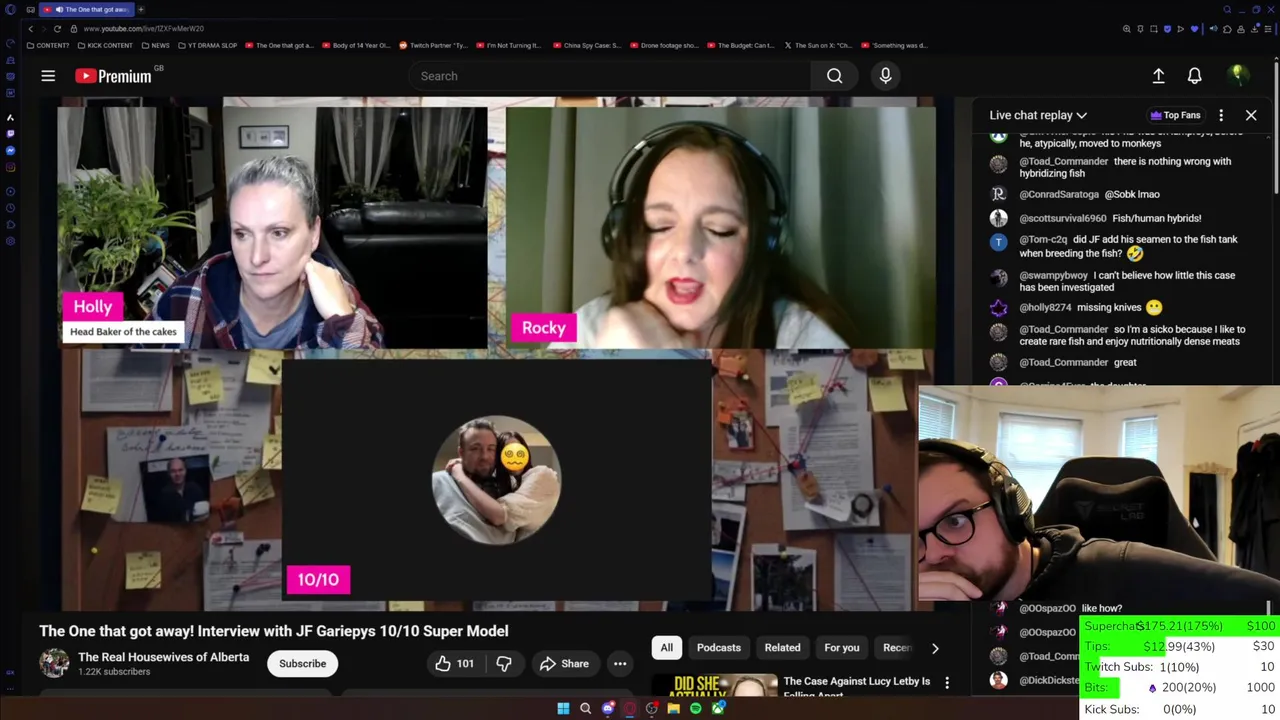Open a new browser tab with plus
1280x720 pixels.
click(x=141, y=9)
